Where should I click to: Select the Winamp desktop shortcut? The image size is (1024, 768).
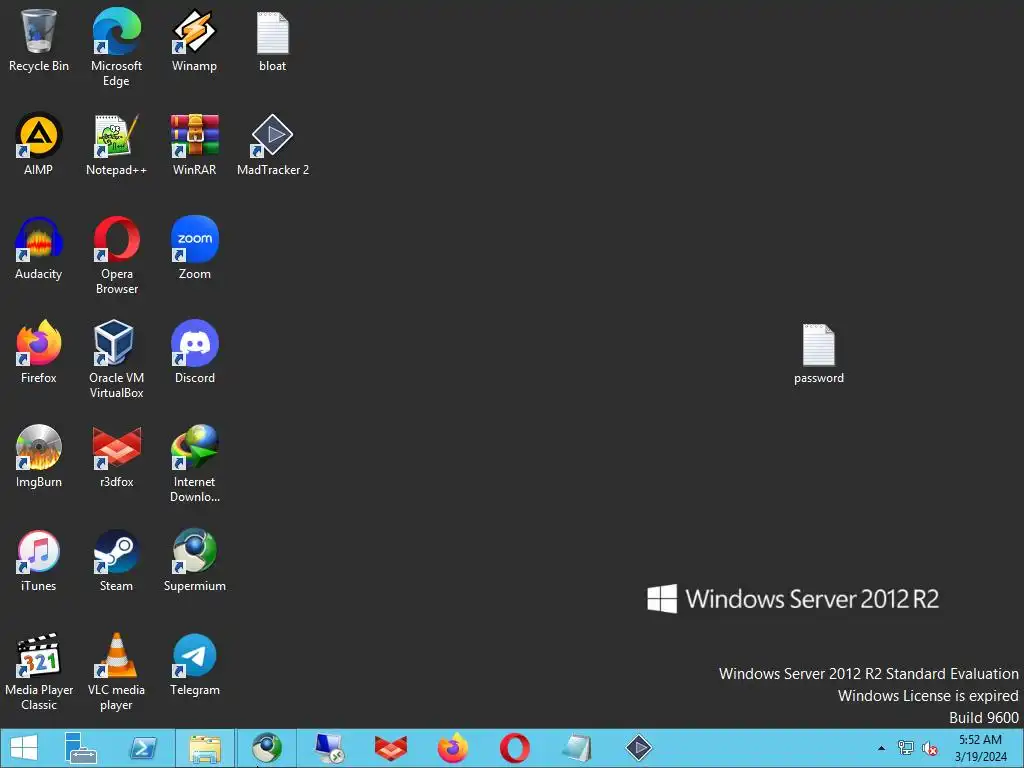(x=194, y=40)
